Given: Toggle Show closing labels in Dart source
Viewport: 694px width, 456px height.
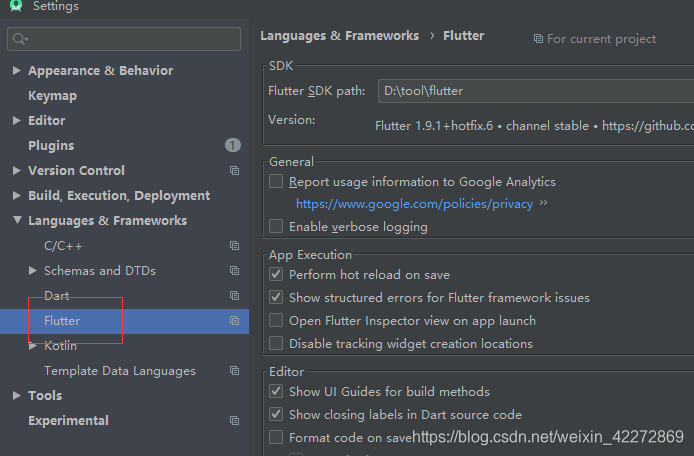Looking at the screenshot, I should pos(276,414).
